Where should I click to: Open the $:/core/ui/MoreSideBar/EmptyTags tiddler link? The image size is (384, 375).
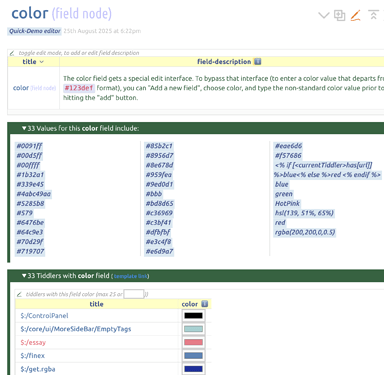click(76, 329)
